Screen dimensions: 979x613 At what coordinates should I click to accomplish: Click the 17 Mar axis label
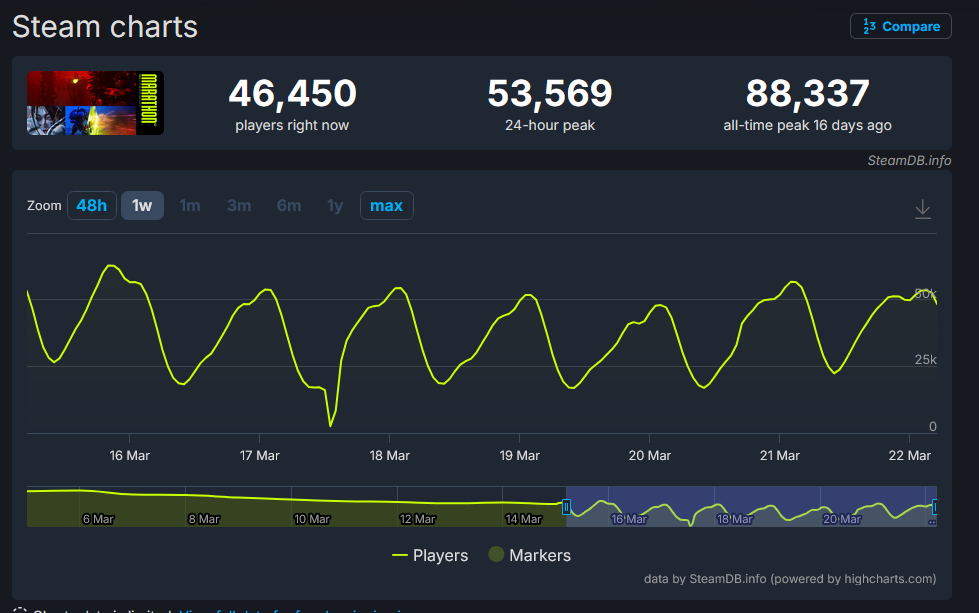point(259,456)
